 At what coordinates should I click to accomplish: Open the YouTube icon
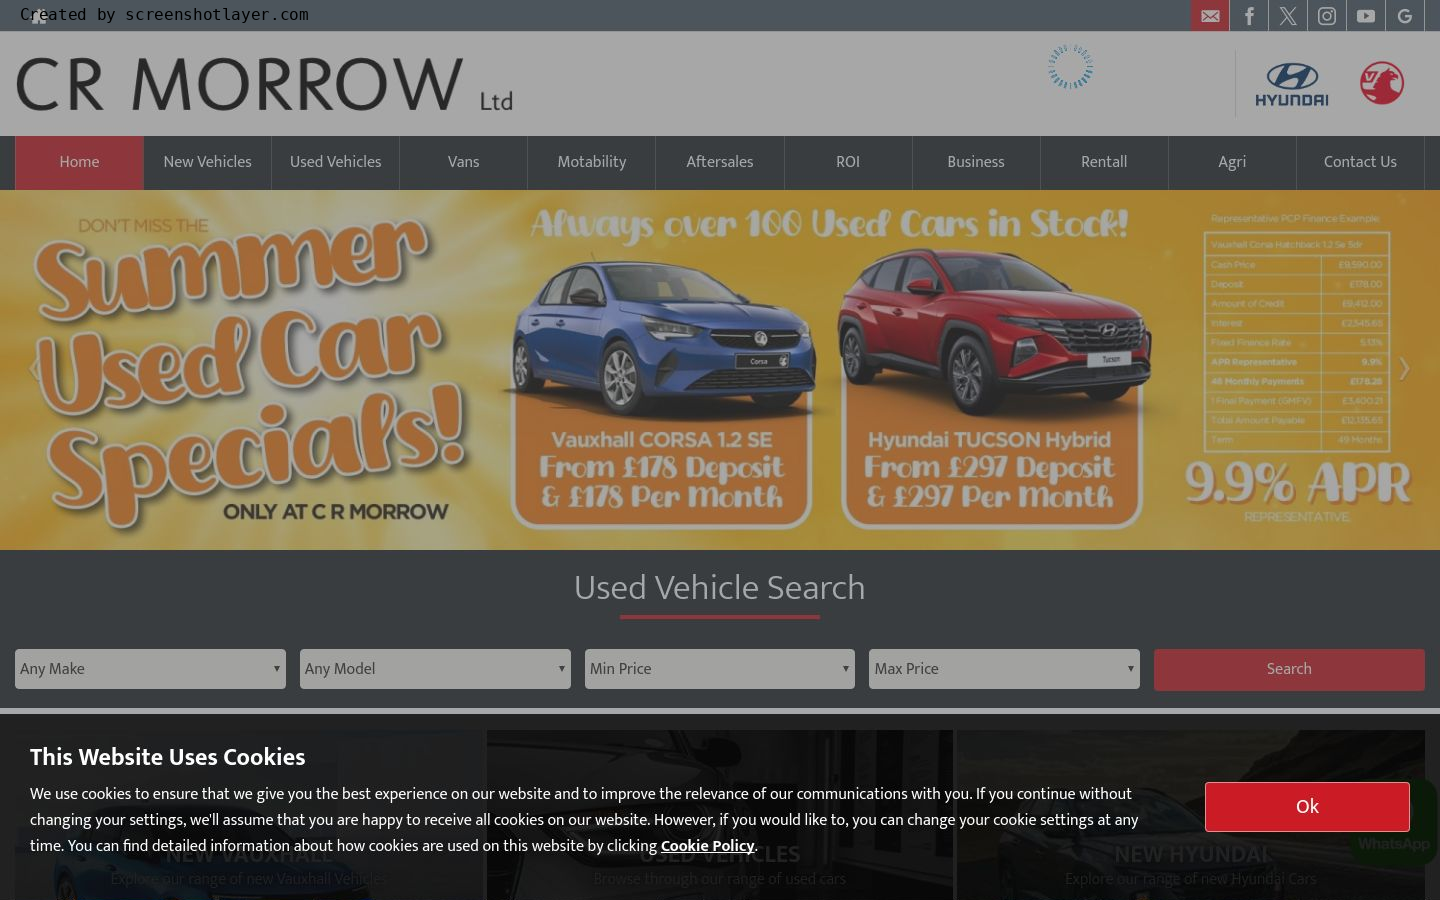pyautogui.click(x=1366, y=16)
